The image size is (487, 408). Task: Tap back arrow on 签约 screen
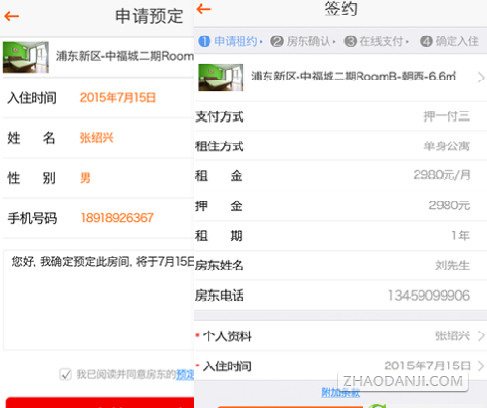(204, 9)
